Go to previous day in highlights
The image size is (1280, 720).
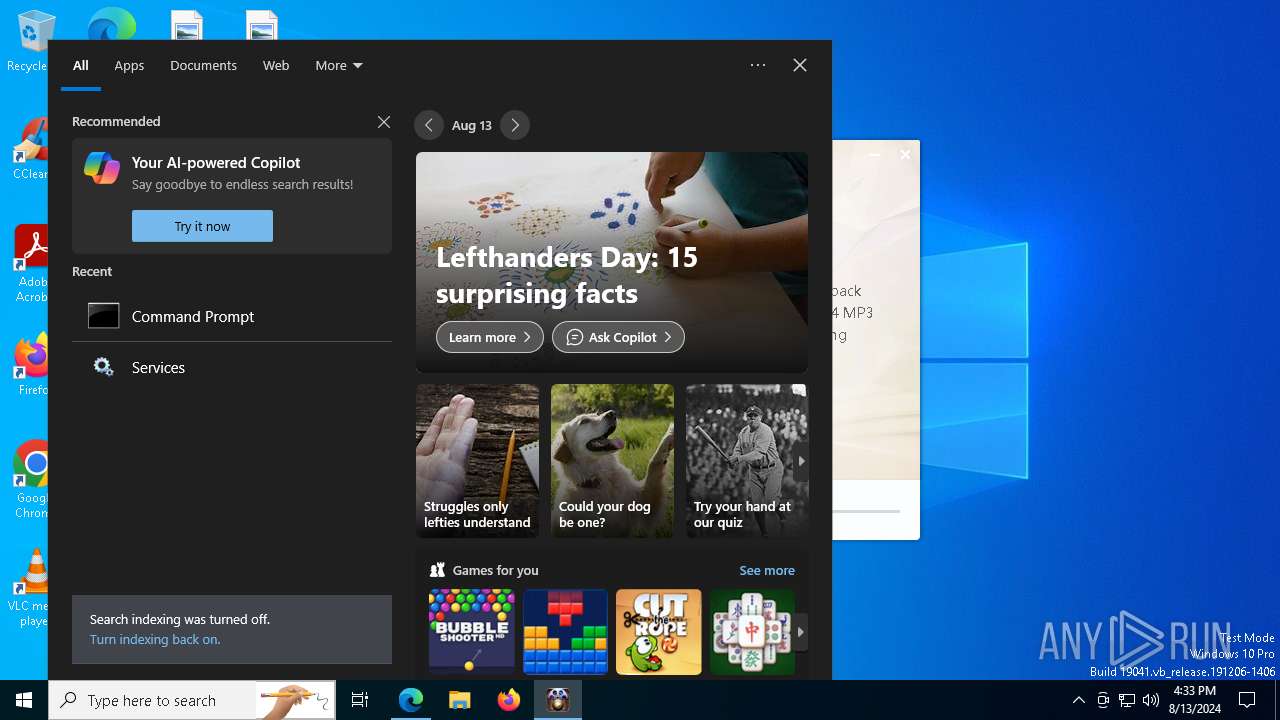429,125
